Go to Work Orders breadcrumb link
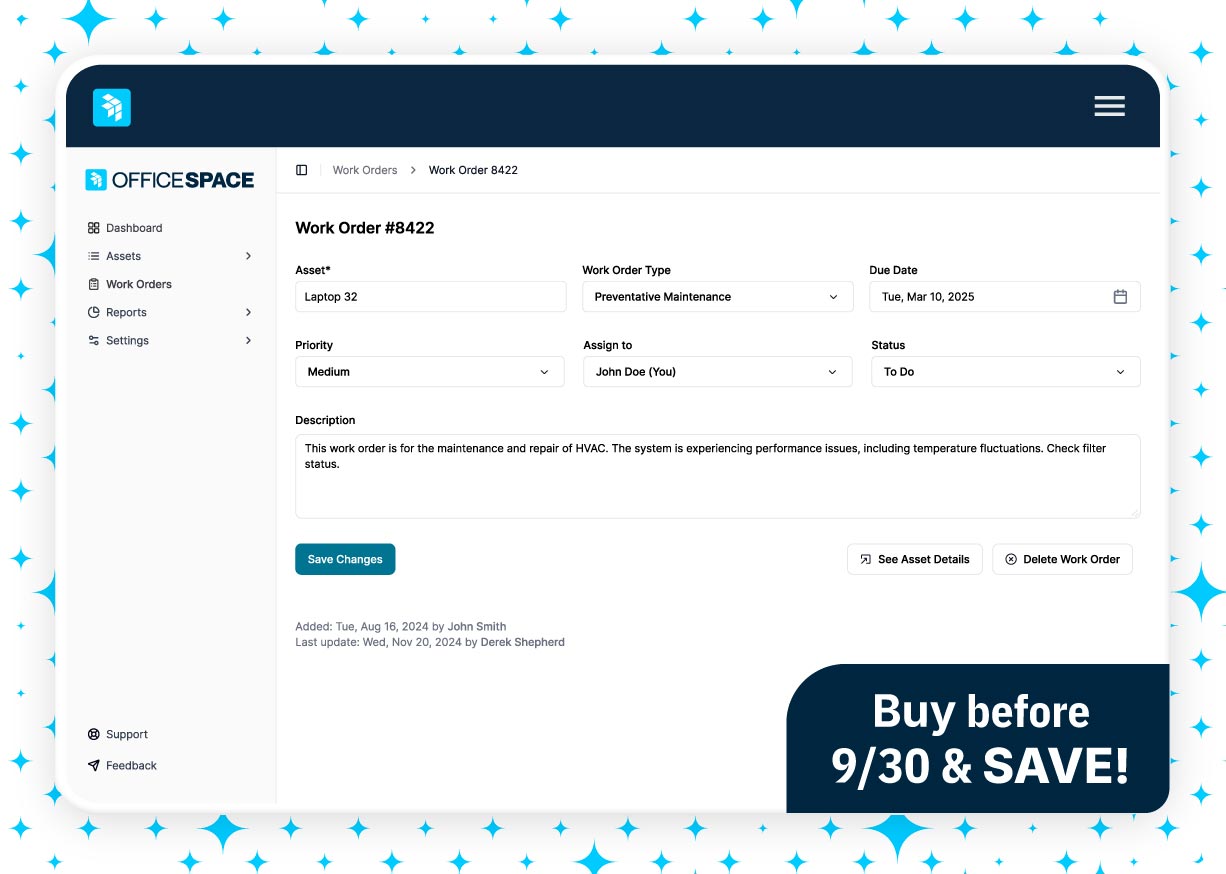This screenshot has width=1226, height=874. [365, 170]
